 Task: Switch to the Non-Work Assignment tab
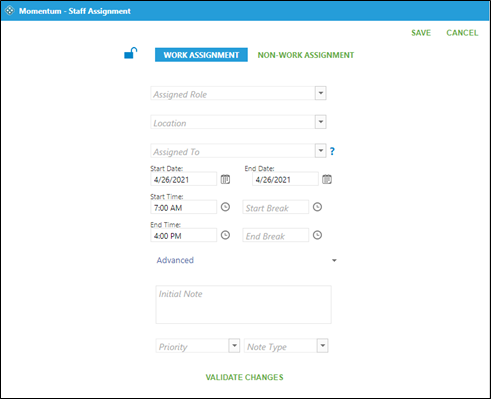pos(306,55)
